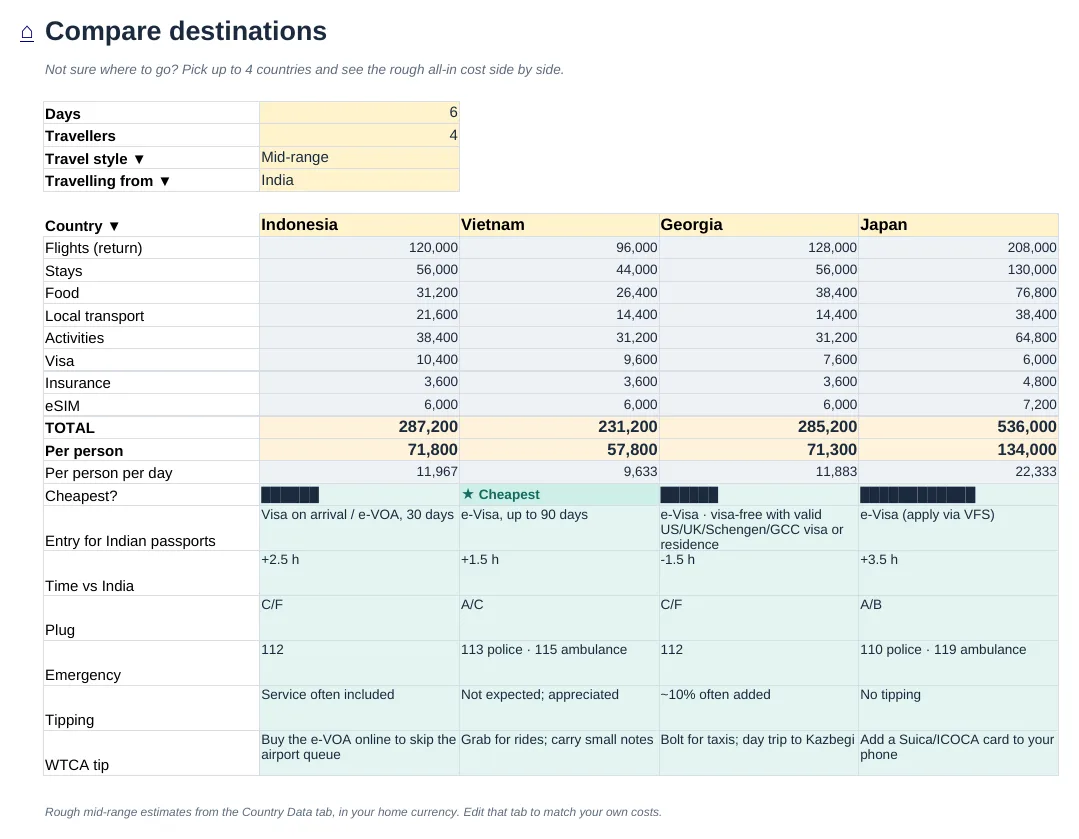Select Japan stays value 130,000

(958, 270)
